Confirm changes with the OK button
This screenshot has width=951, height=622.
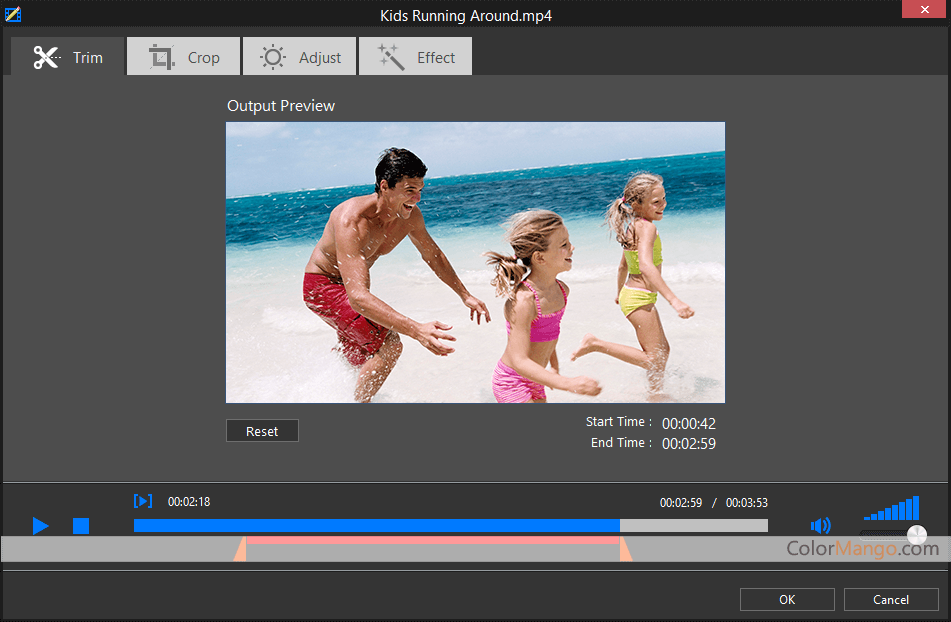click(x=787, y=599)
